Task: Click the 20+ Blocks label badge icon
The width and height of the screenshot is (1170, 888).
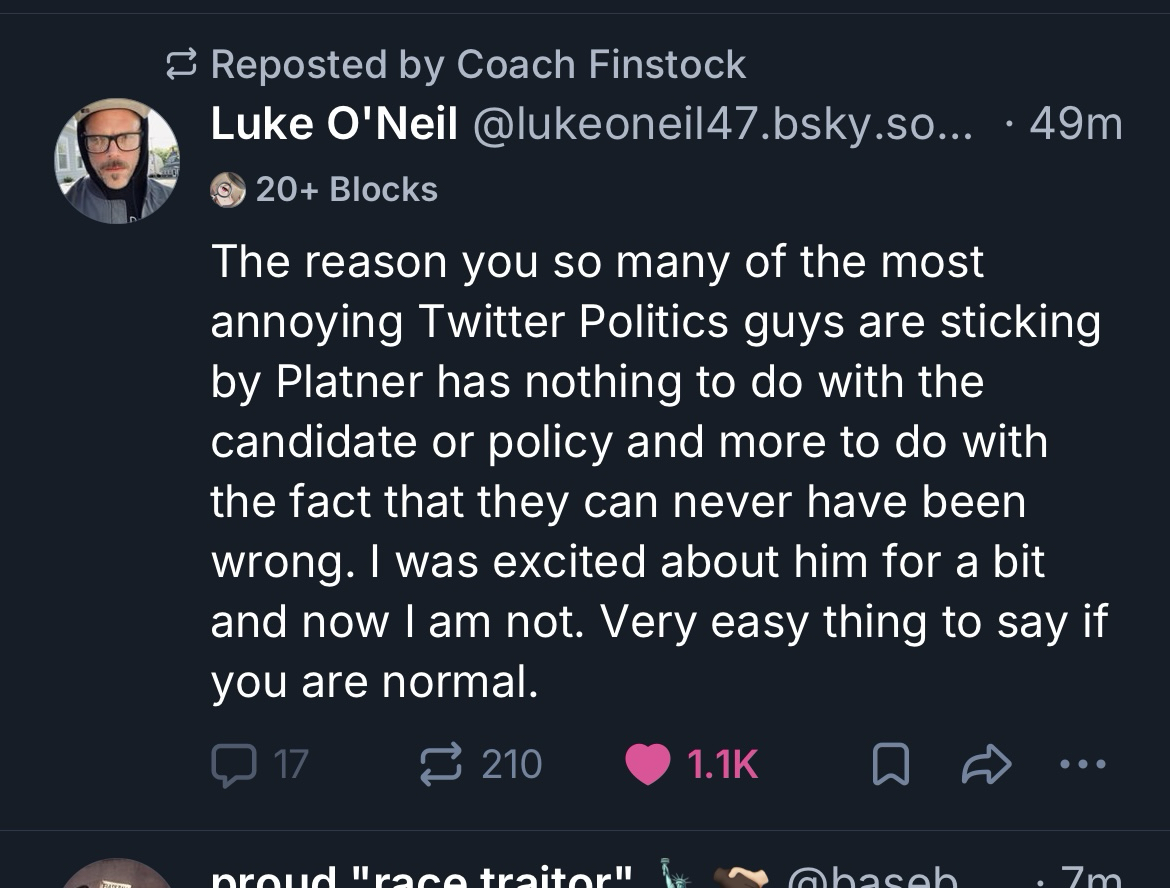Action: (228, 189)
